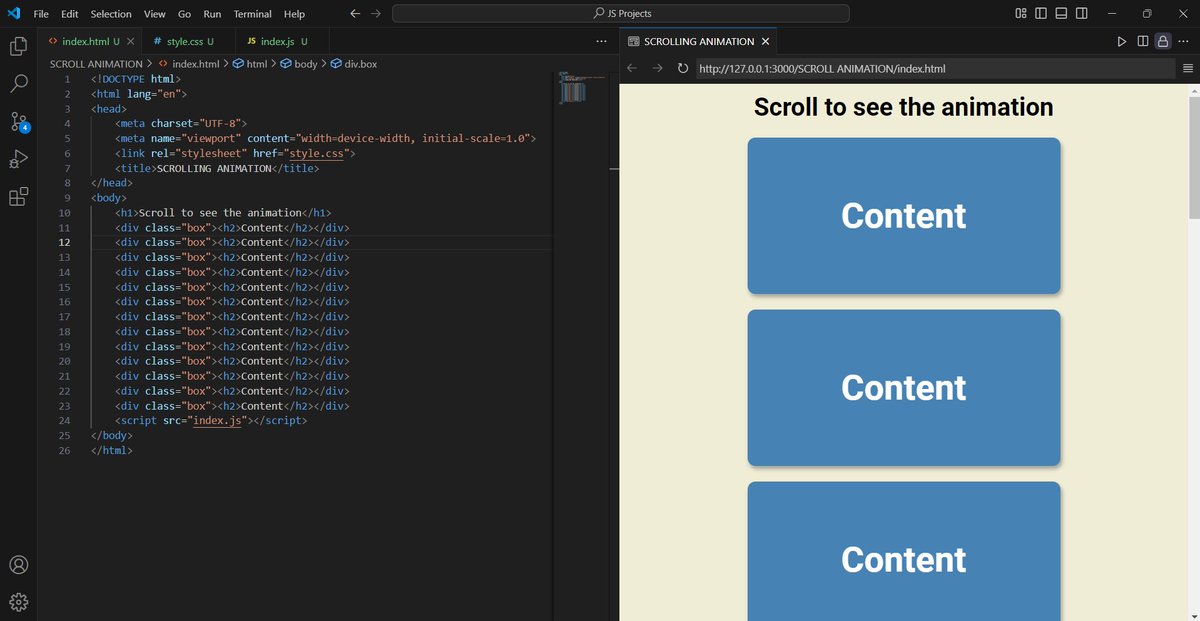Open the Run menu
The image size is (1200, 621).
click(212, 14)
